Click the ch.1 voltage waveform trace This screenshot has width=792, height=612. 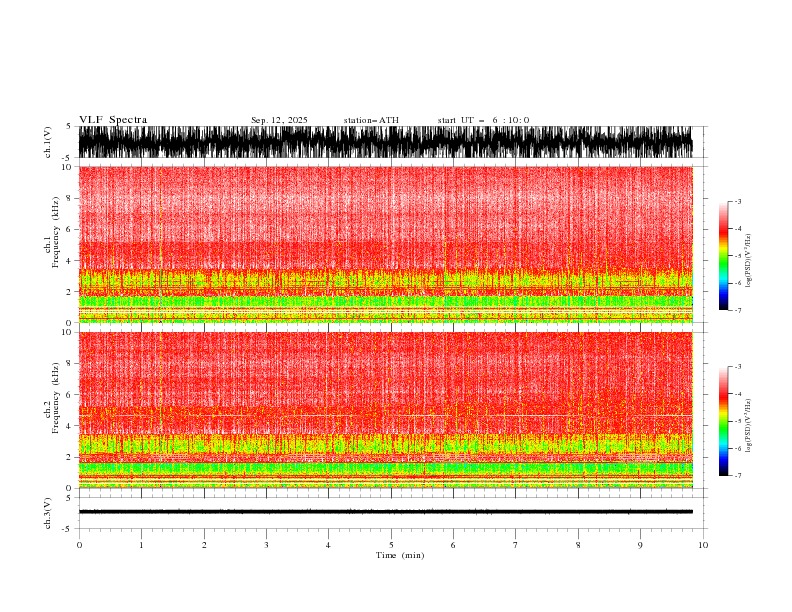tap(385, 142)
